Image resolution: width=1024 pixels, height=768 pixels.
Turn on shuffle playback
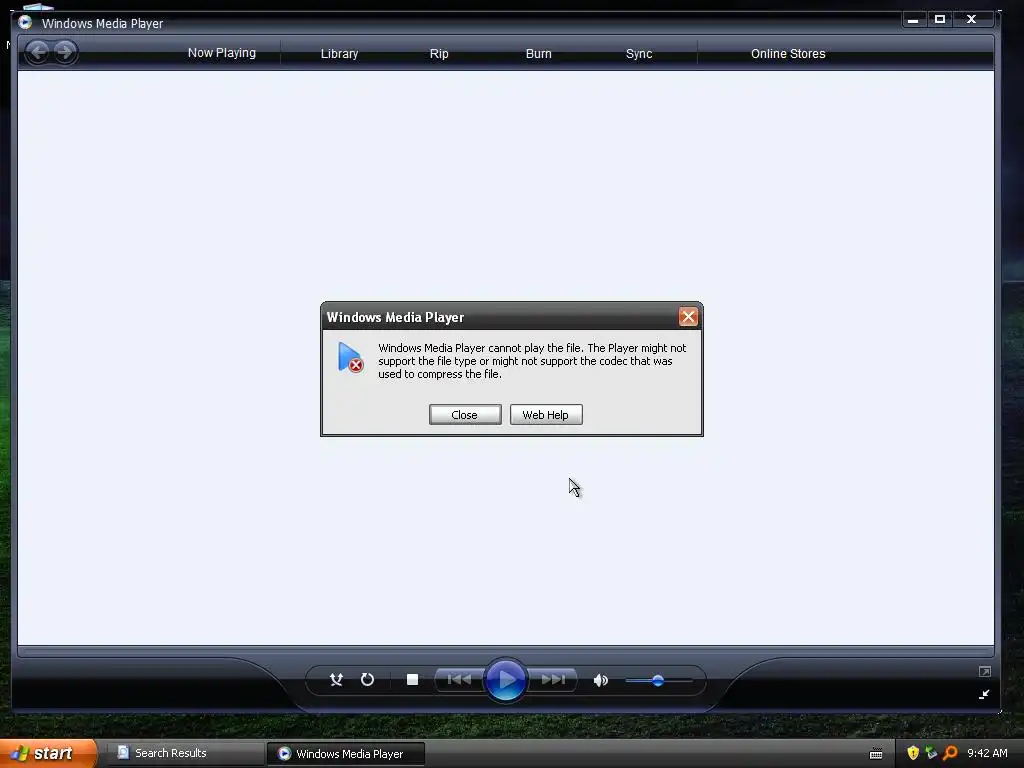[x=336, y=680]
